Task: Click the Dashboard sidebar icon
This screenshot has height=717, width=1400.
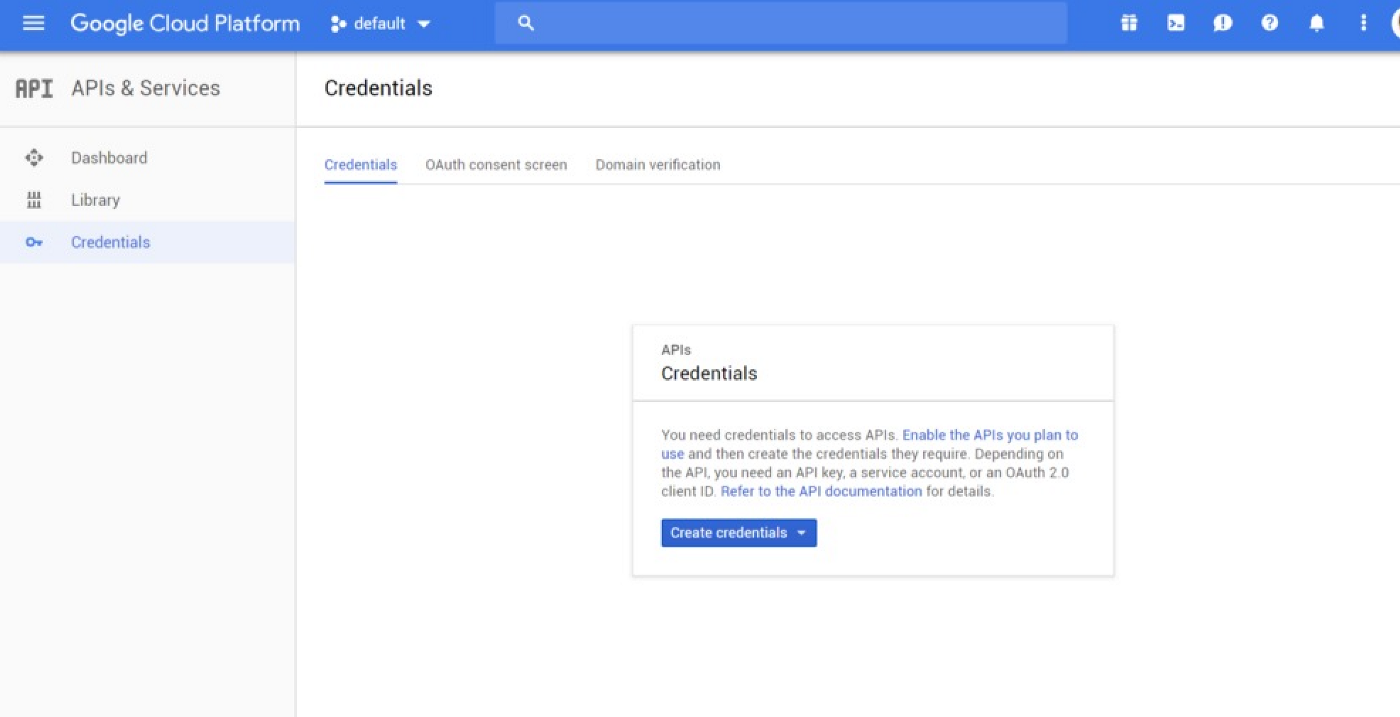Action: click(34, 158)
